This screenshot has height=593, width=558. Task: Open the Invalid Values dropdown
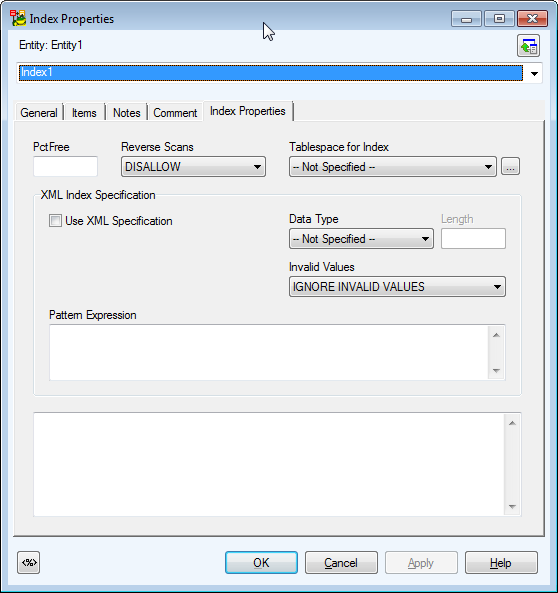click(x=397, y=287)
